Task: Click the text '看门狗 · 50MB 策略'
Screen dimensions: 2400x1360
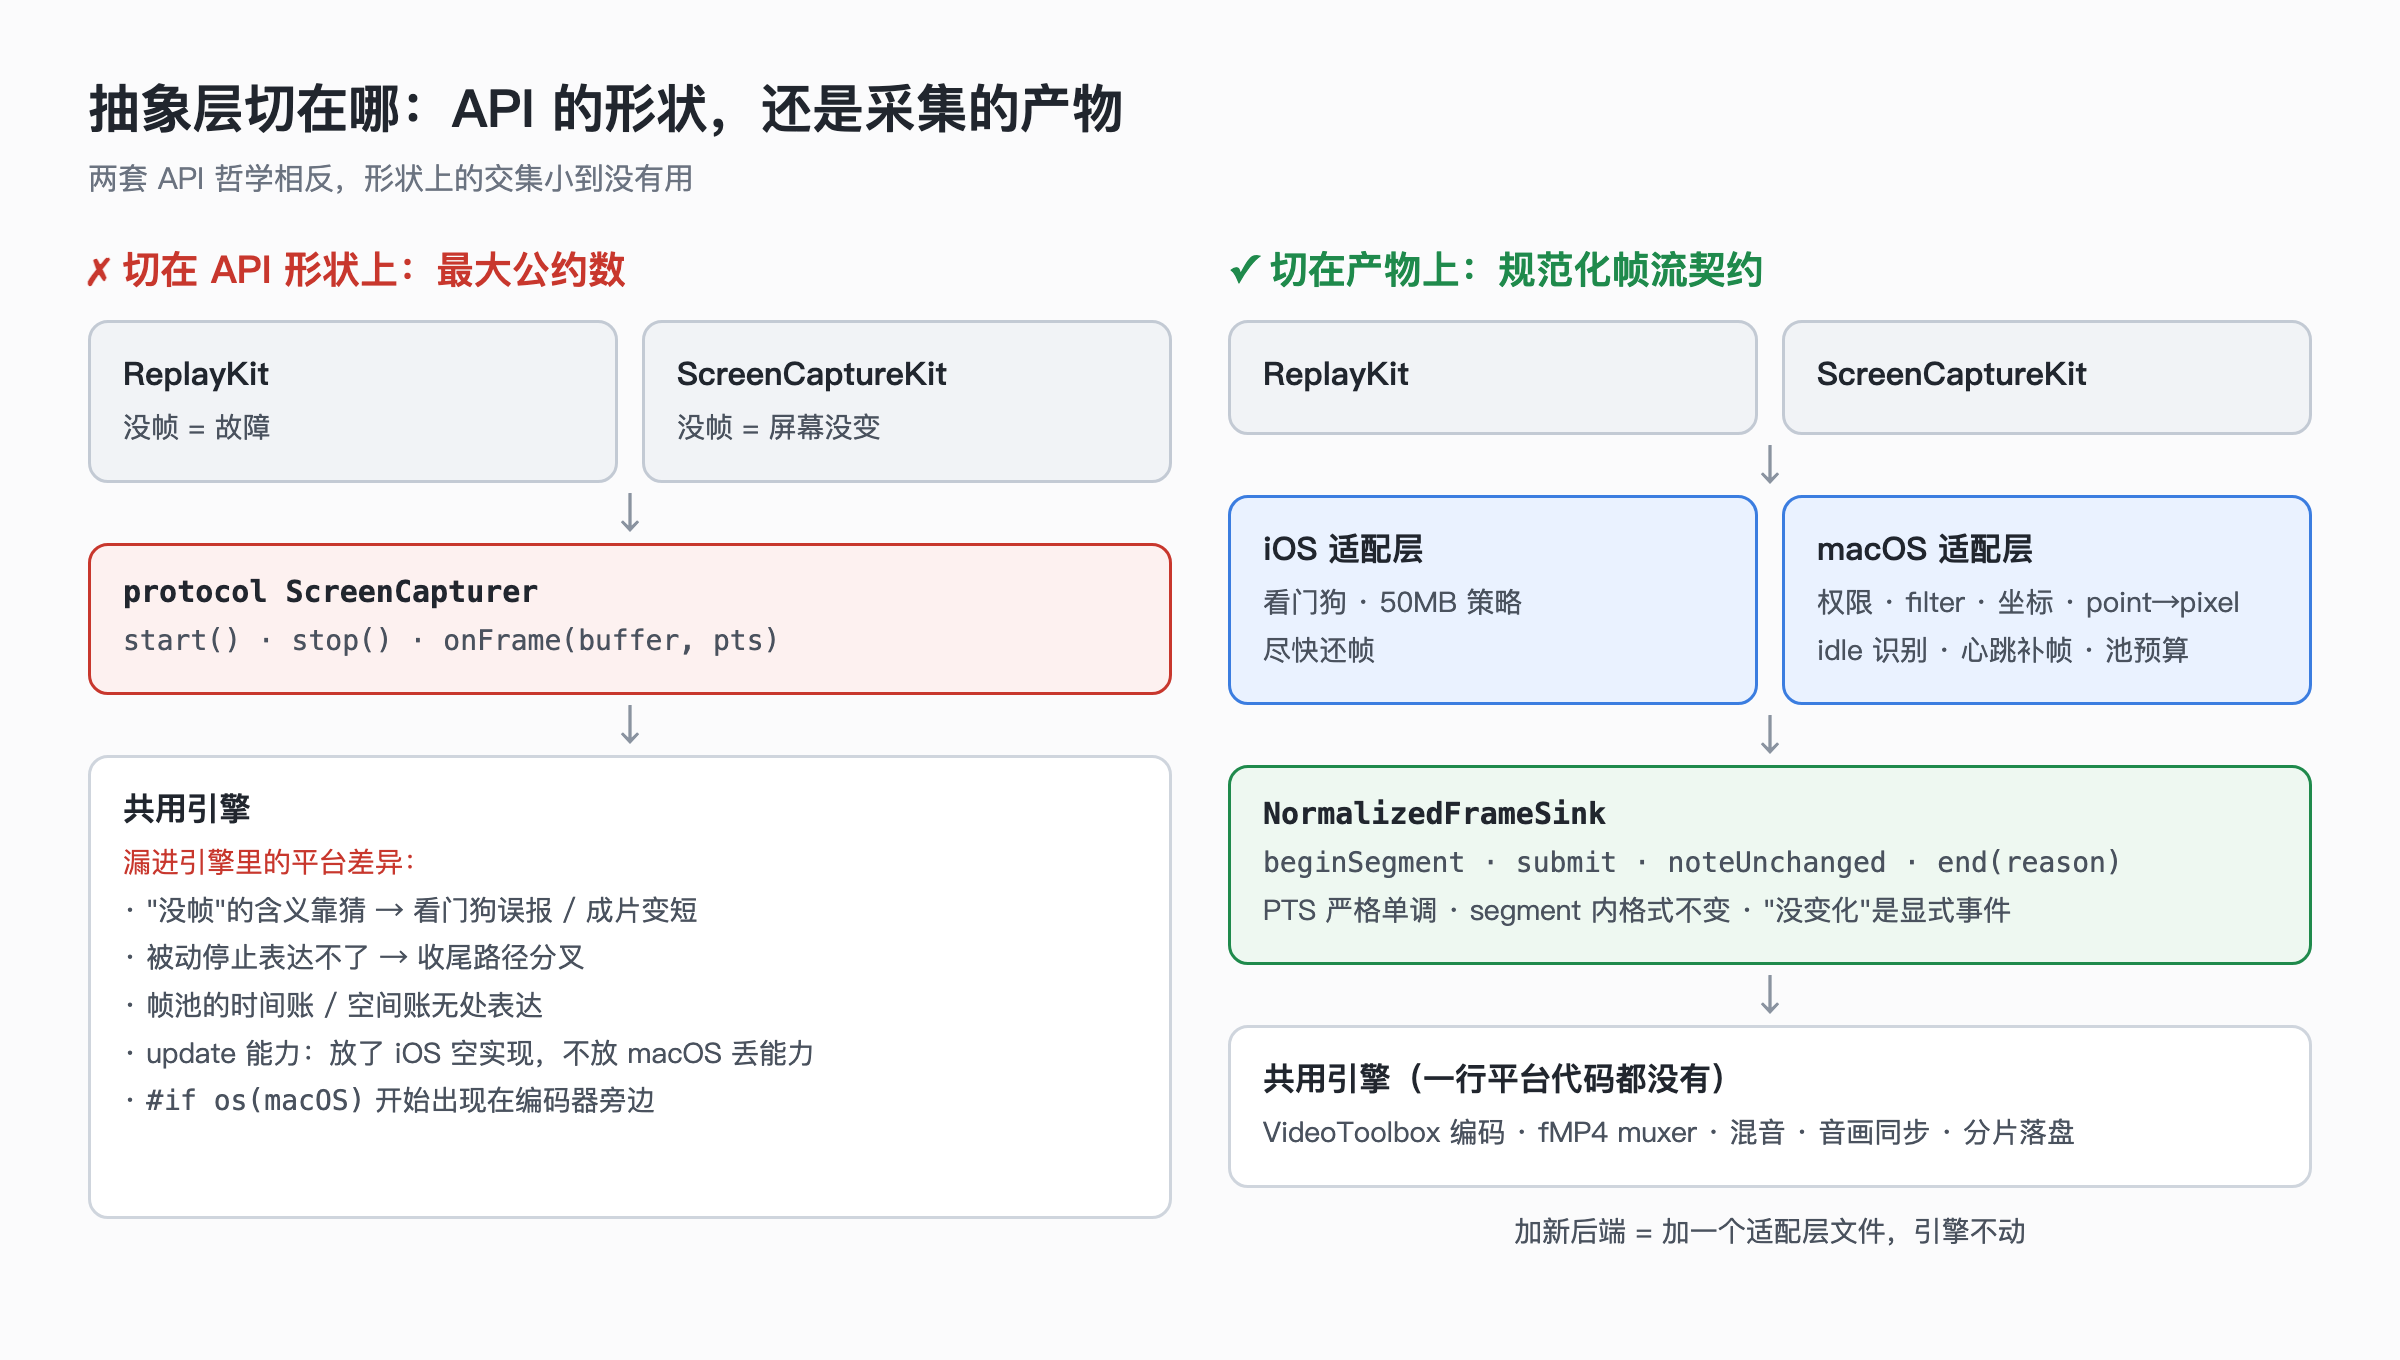Action: click(x=1392, y=602)
